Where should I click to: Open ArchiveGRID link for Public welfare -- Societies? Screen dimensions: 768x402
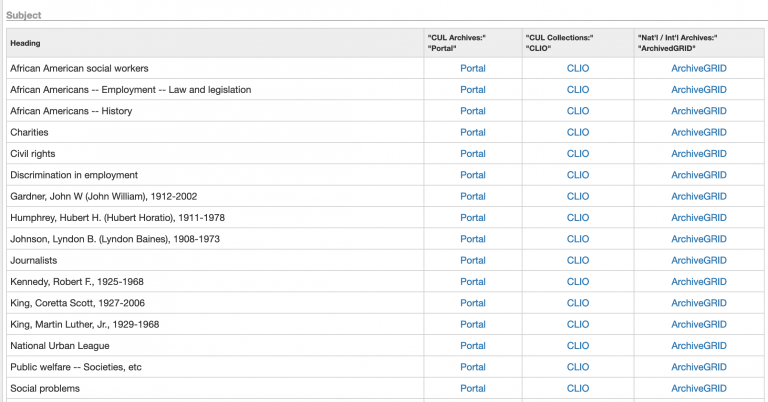coord(699,367)
